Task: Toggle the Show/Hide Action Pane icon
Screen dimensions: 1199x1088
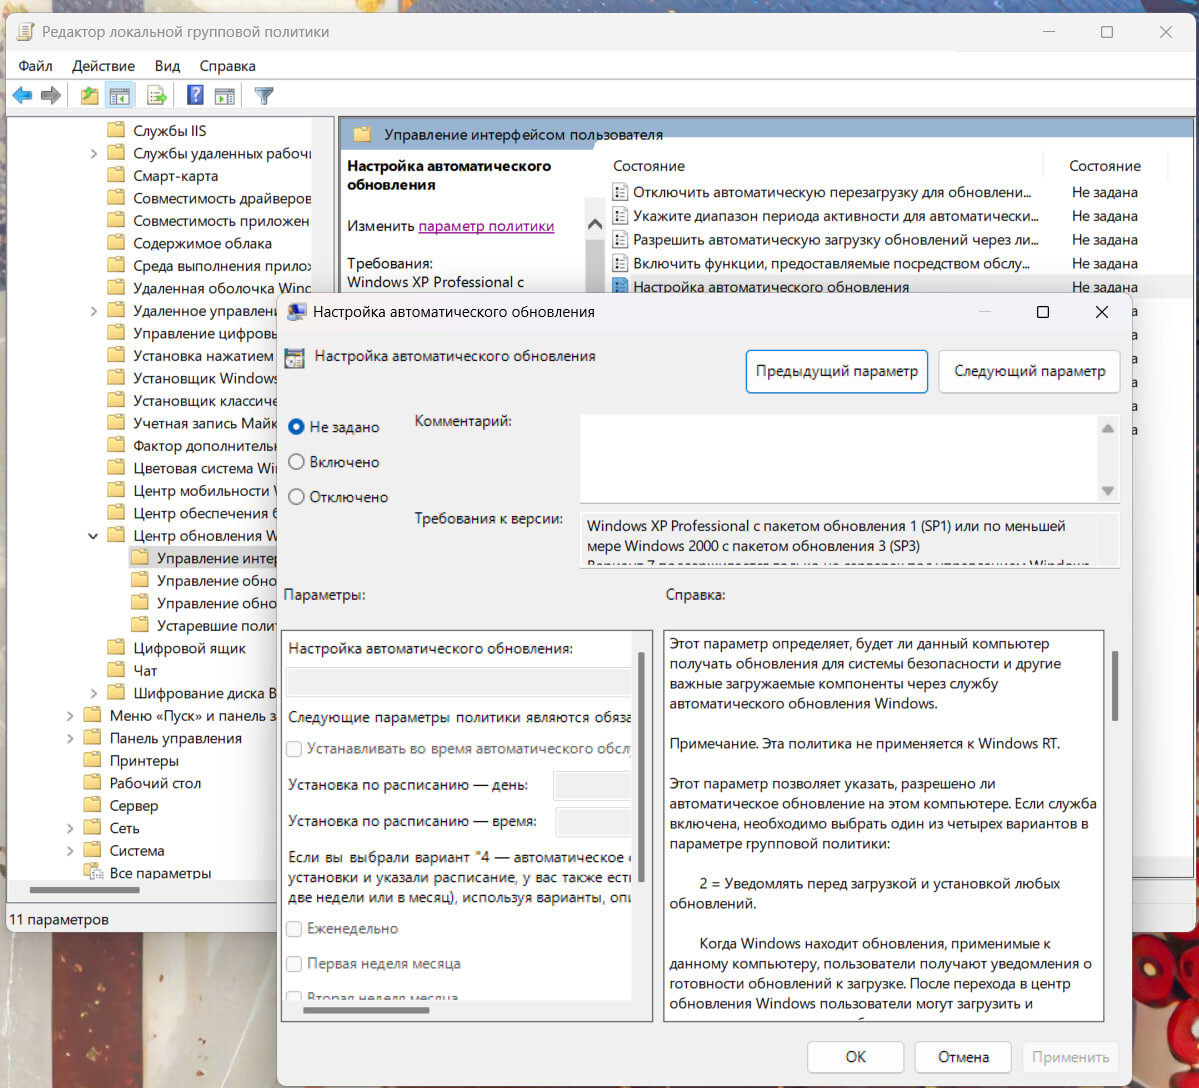Action: point(225,96)
